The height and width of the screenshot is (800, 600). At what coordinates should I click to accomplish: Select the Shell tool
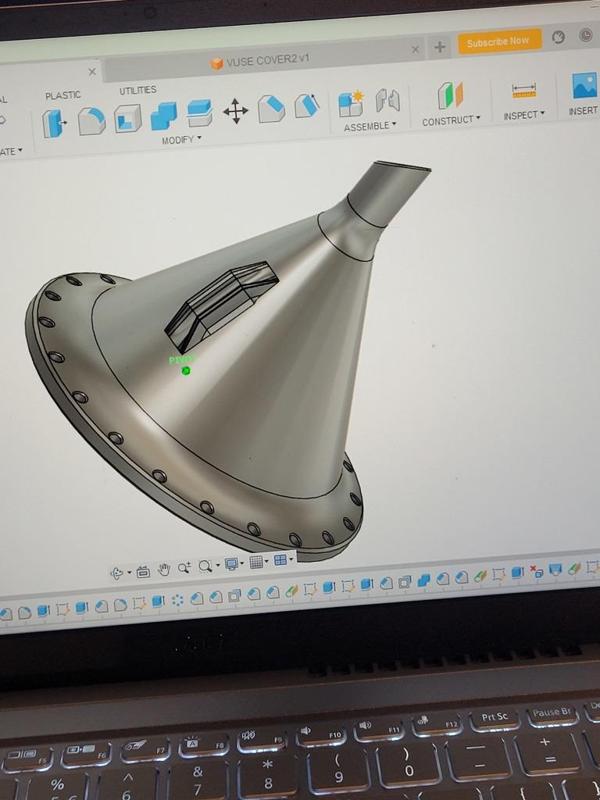pos(128,118)
